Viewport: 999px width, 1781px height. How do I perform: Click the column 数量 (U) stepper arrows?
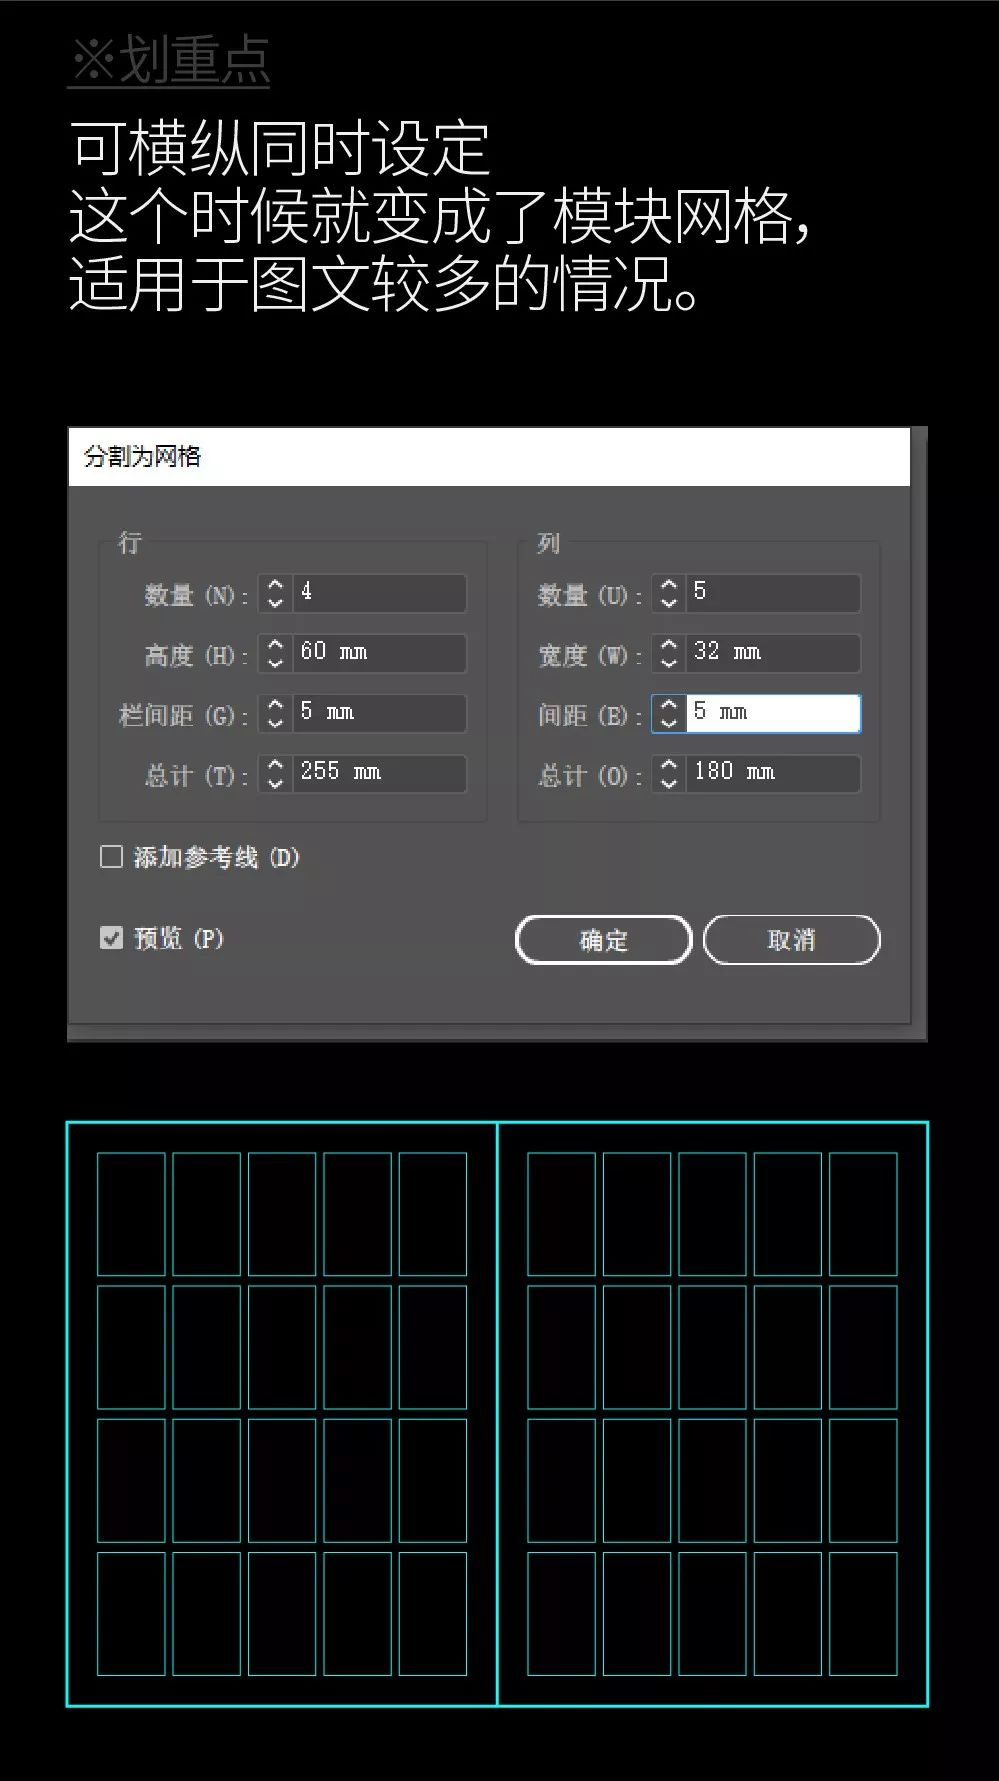pos(669,593)
